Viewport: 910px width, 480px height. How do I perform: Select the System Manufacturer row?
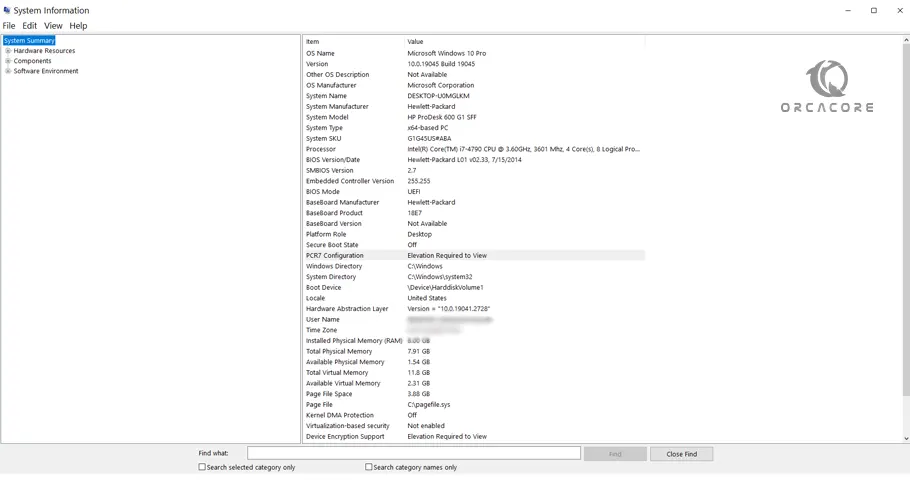point(474,106)
